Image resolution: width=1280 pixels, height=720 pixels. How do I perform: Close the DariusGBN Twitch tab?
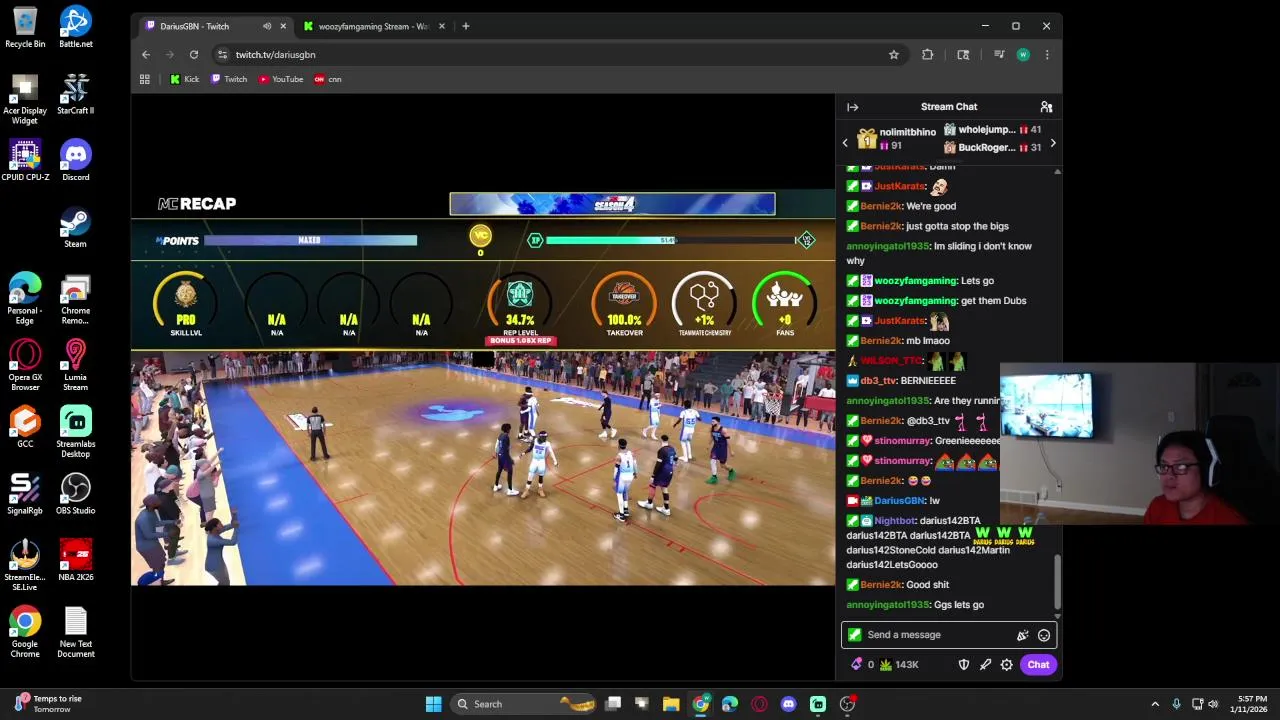point(283,26)
